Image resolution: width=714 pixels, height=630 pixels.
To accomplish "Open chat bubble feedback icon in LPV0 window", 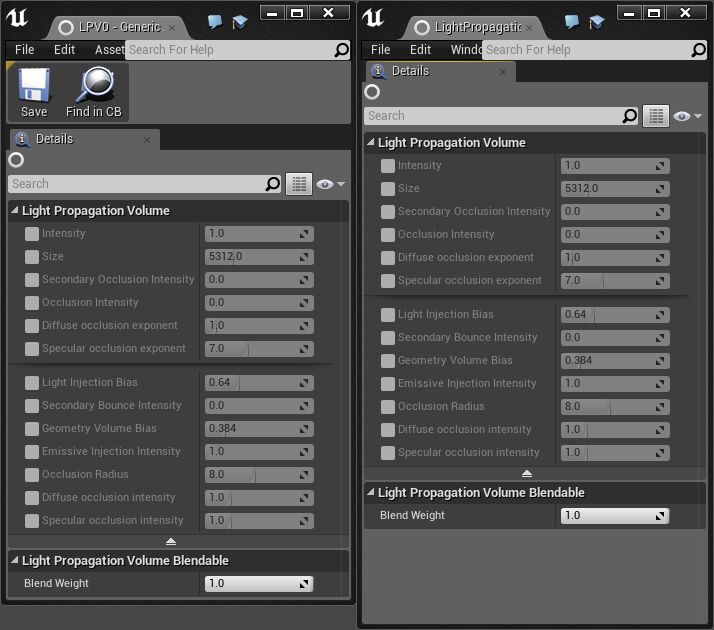I will [x=214, y=21].
